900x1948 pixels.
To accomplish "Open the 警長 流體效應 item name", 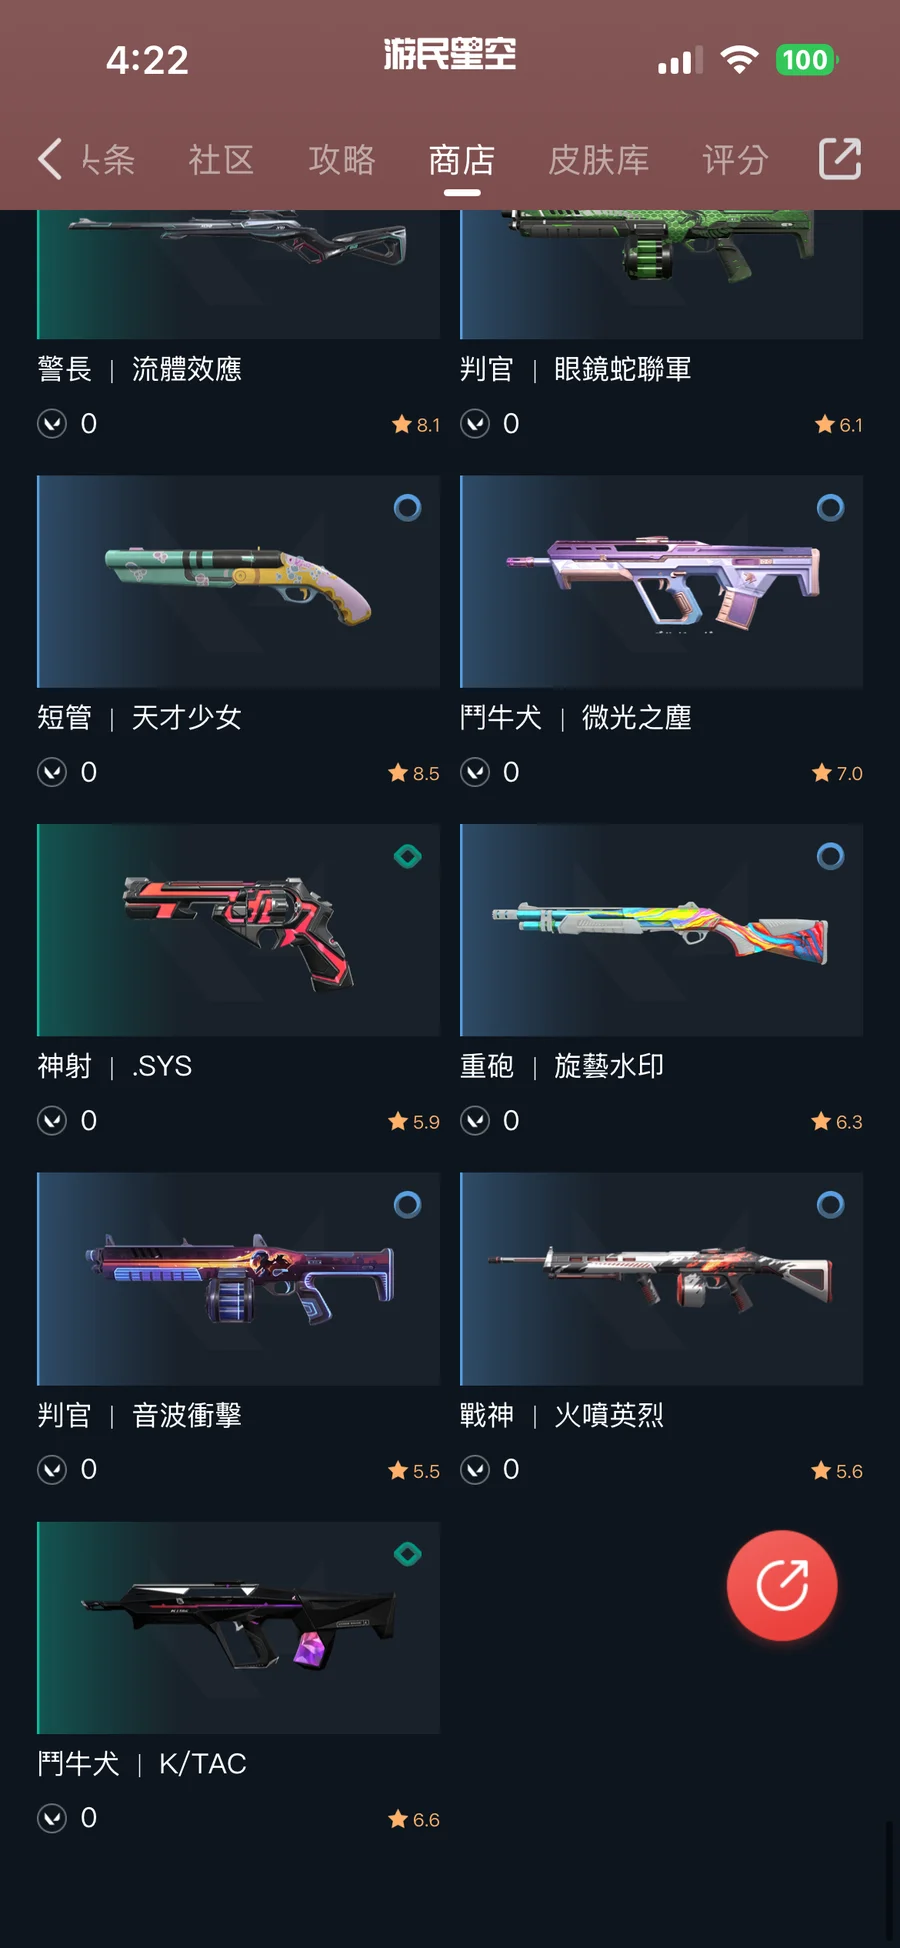I will pyautogui.click(x=140, y=369).
